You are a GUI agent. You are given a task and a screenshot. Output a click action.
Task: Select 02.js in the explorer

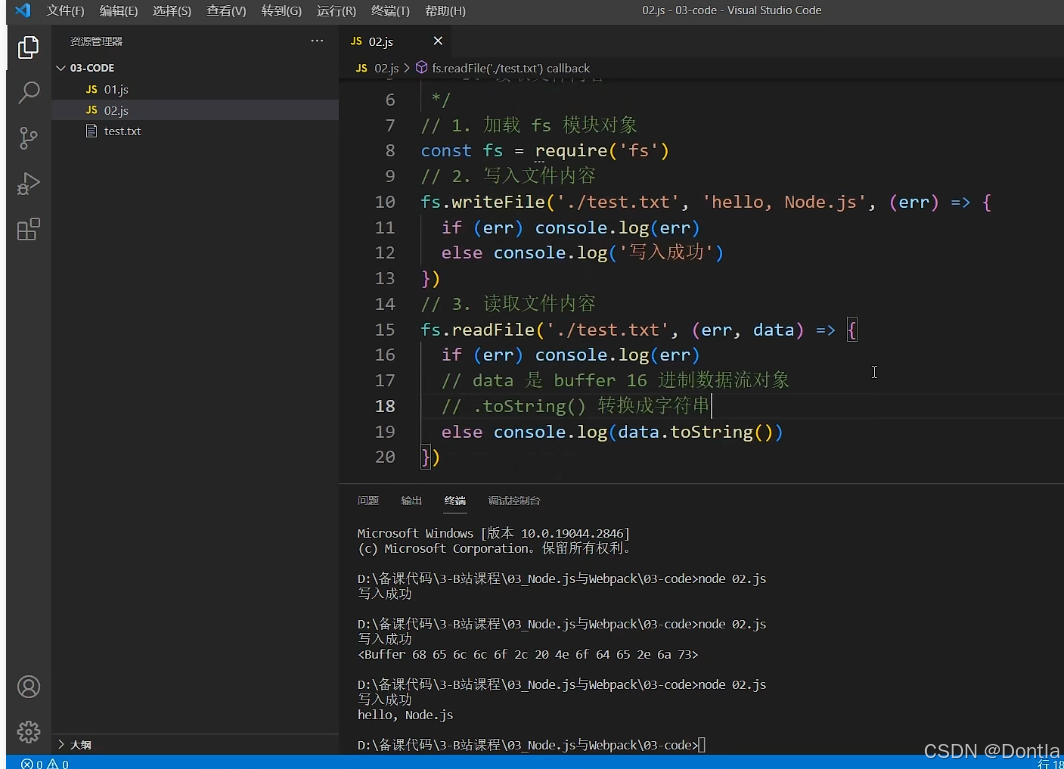tap(195, 110)
